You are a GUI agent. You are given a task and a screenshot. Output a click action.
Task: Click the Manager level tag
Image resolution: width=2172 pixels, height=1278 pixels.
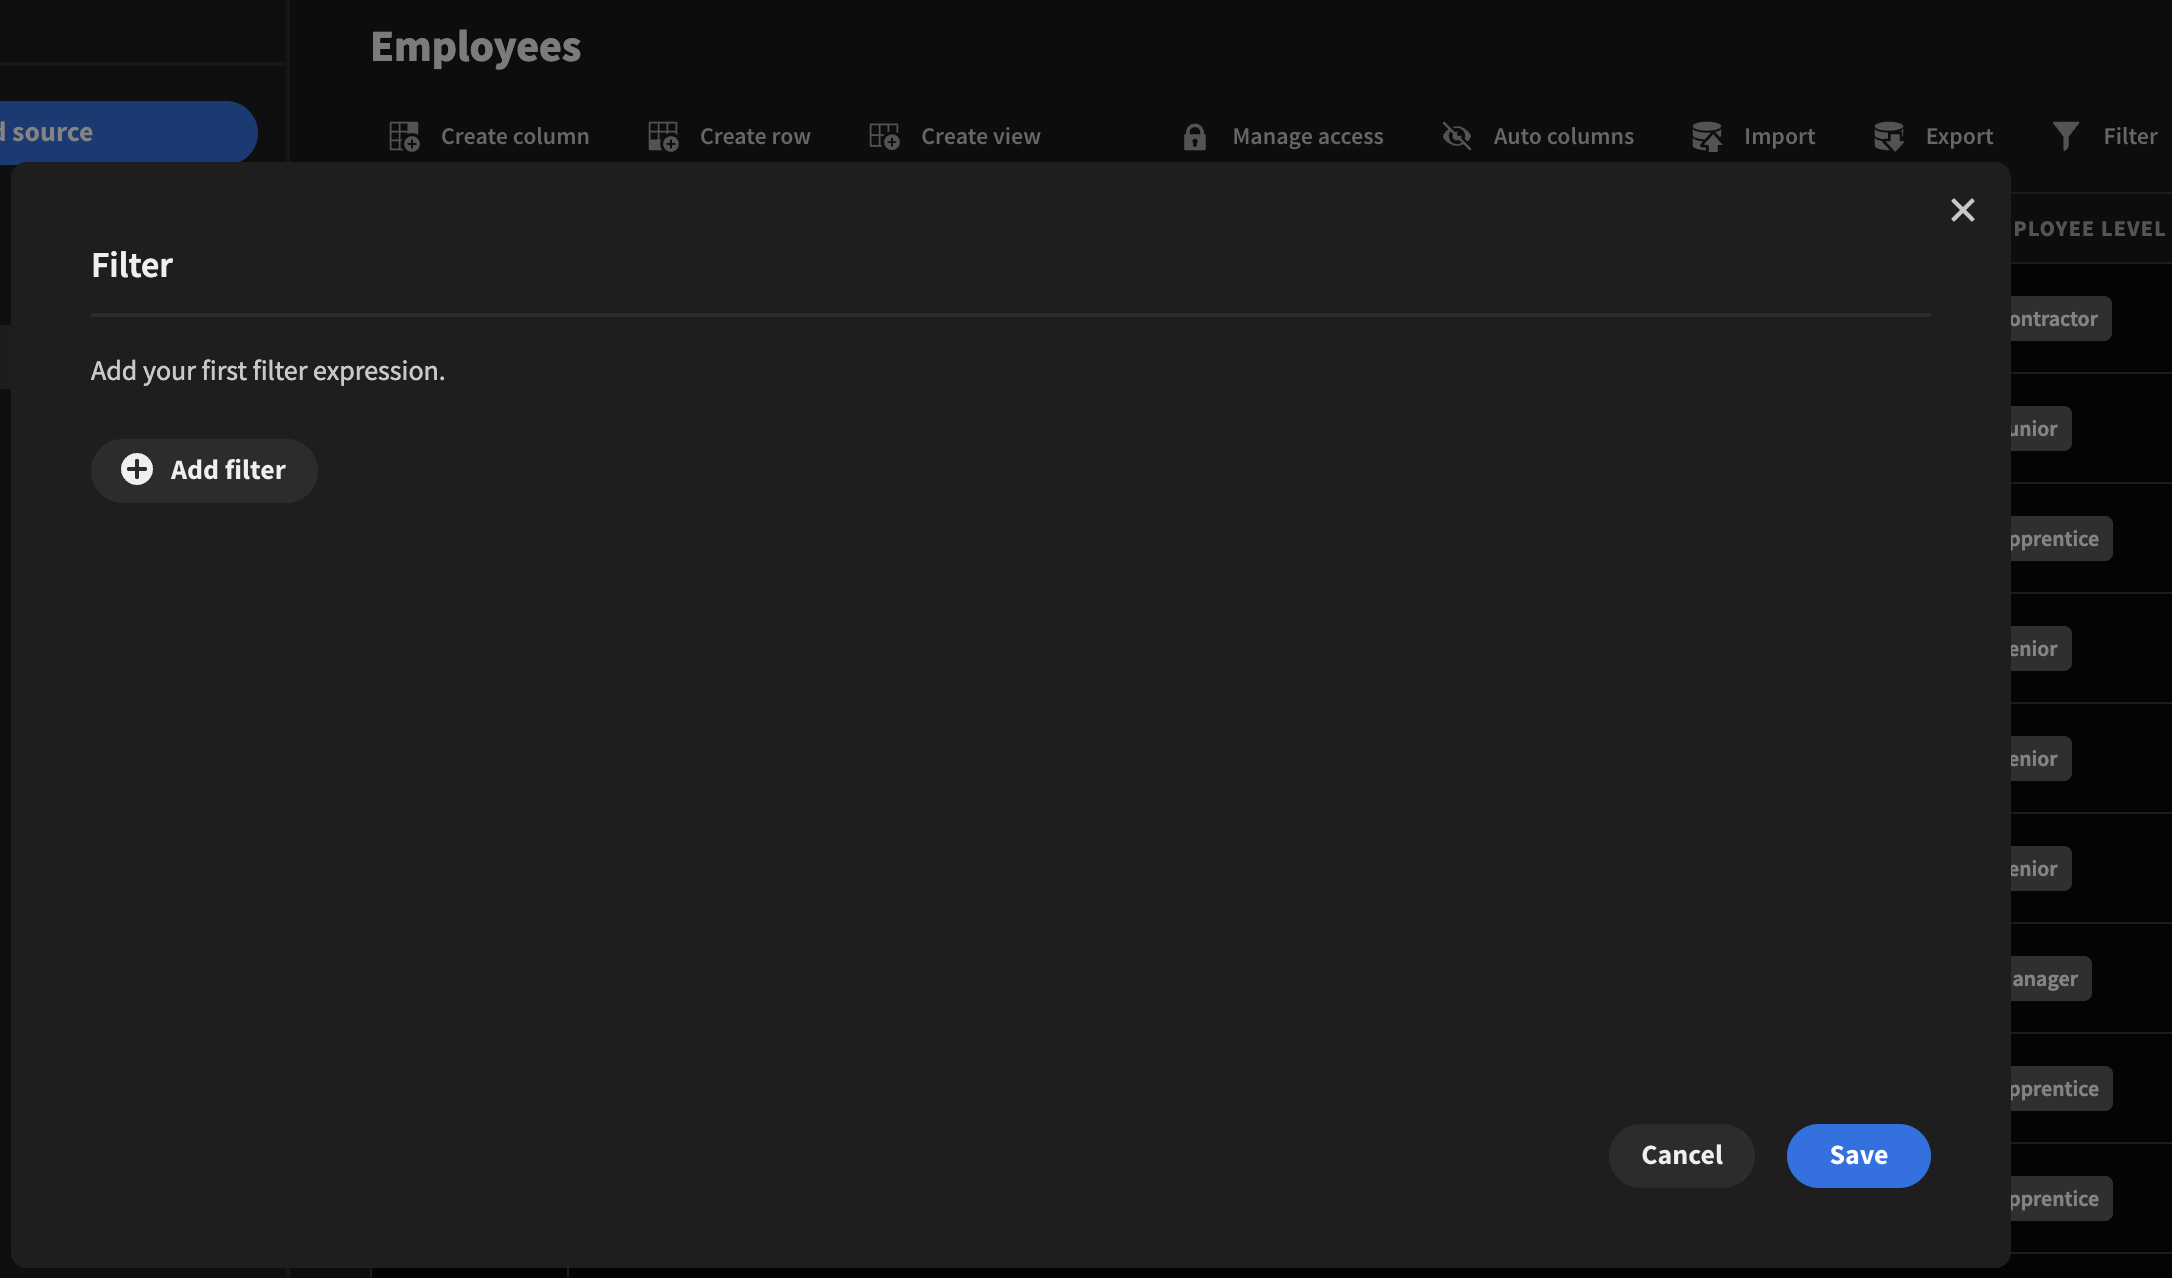2048,979
